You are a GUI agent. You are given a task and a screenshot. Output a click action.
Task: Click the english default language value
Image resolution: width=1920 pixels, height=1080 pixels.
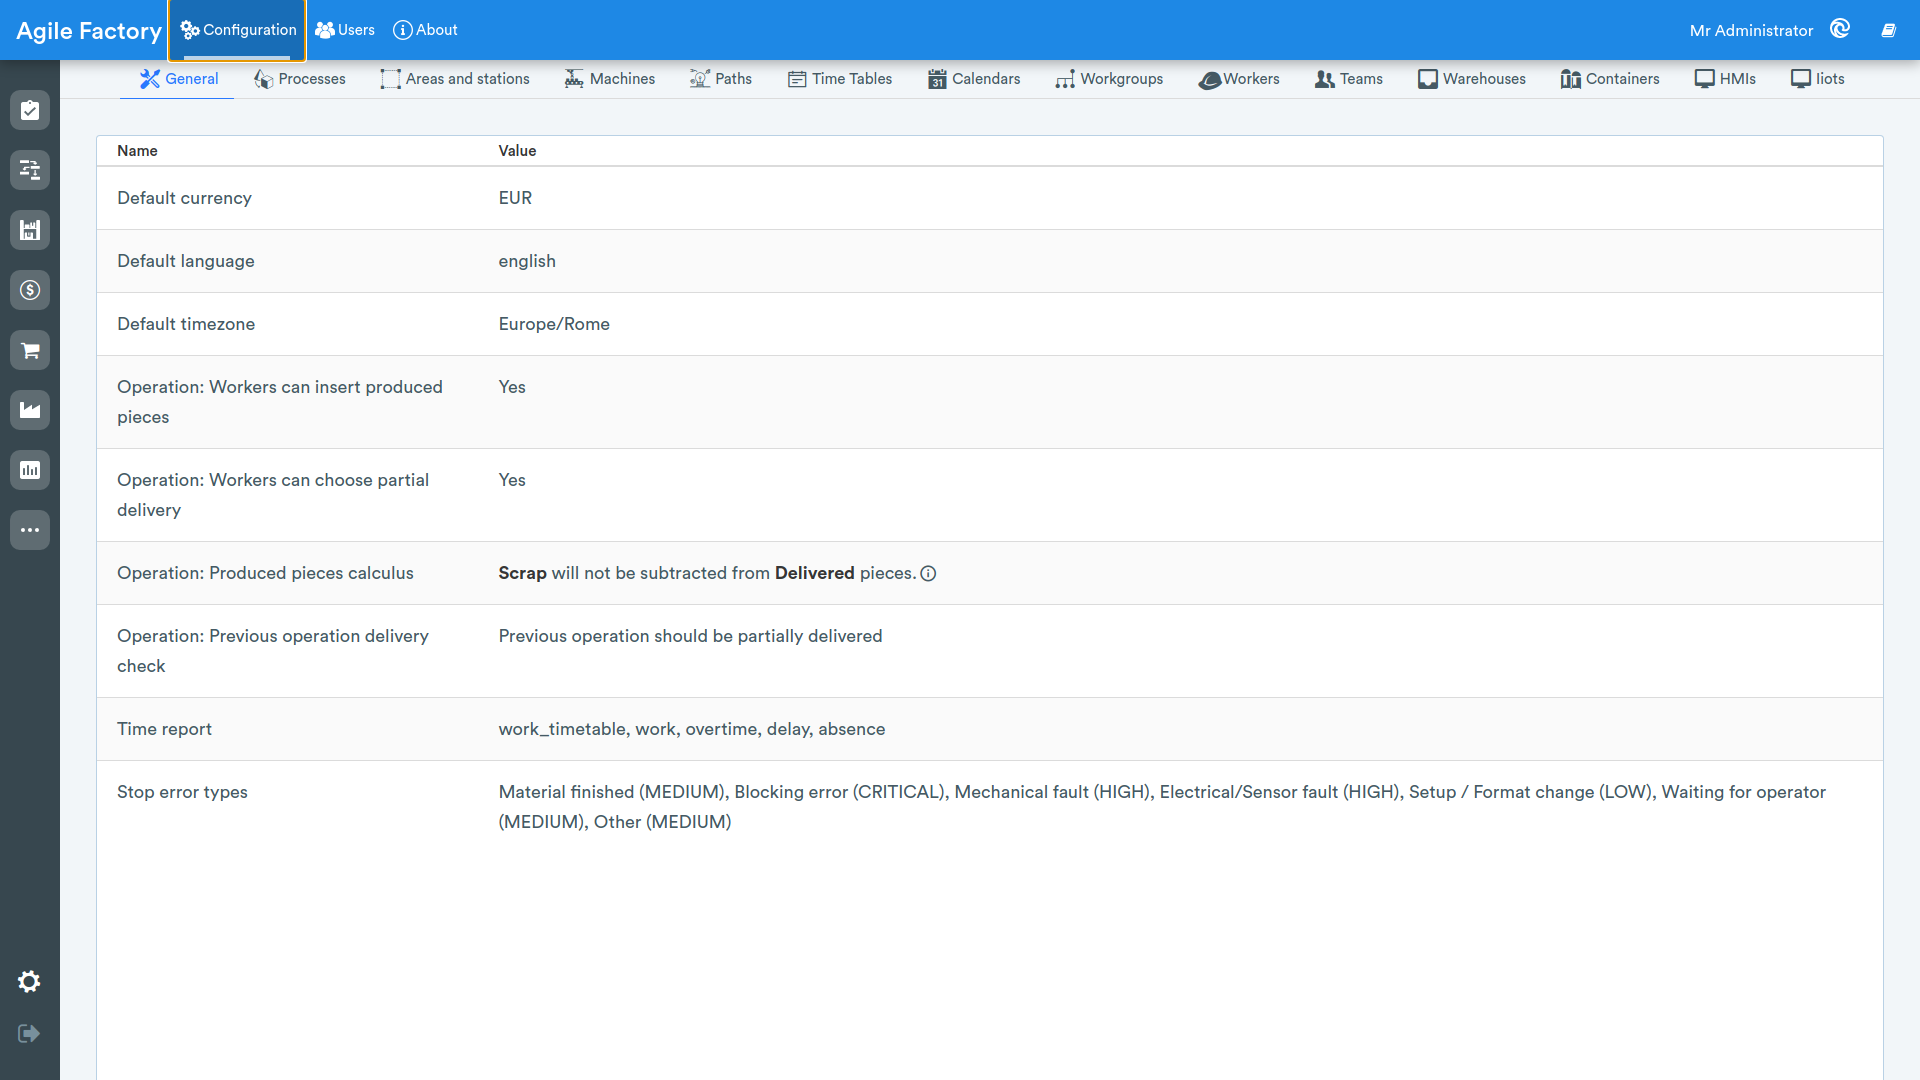(527, 261)
